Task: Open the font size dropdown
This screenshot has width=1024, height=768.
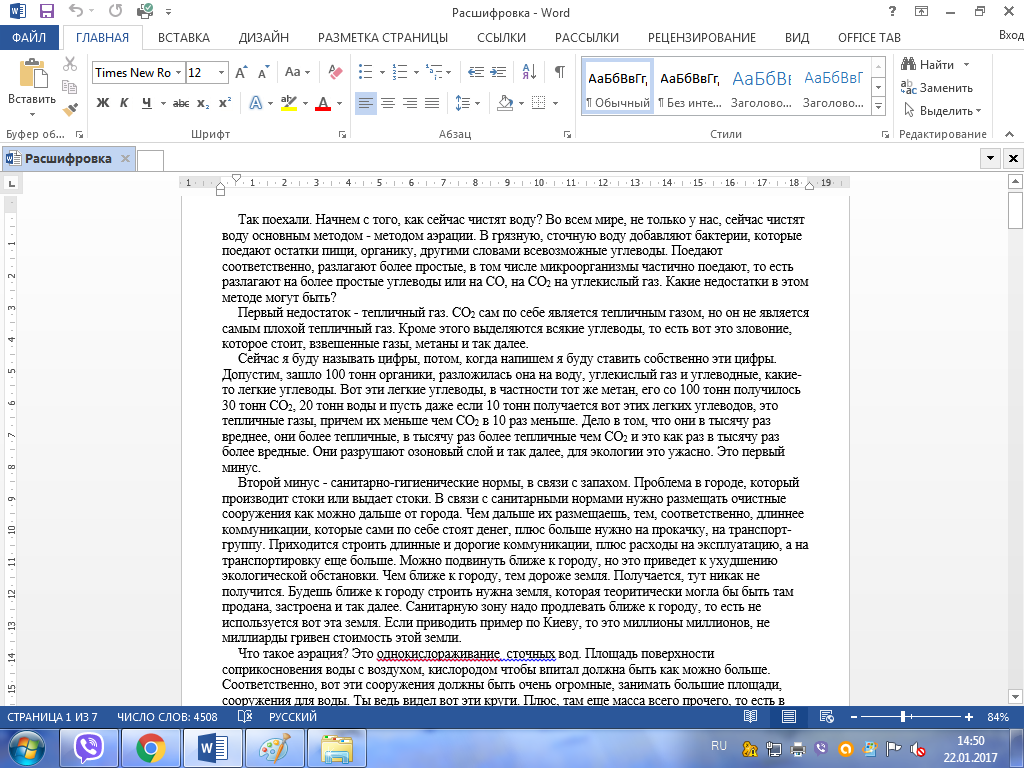Action: tap(221, 72)
